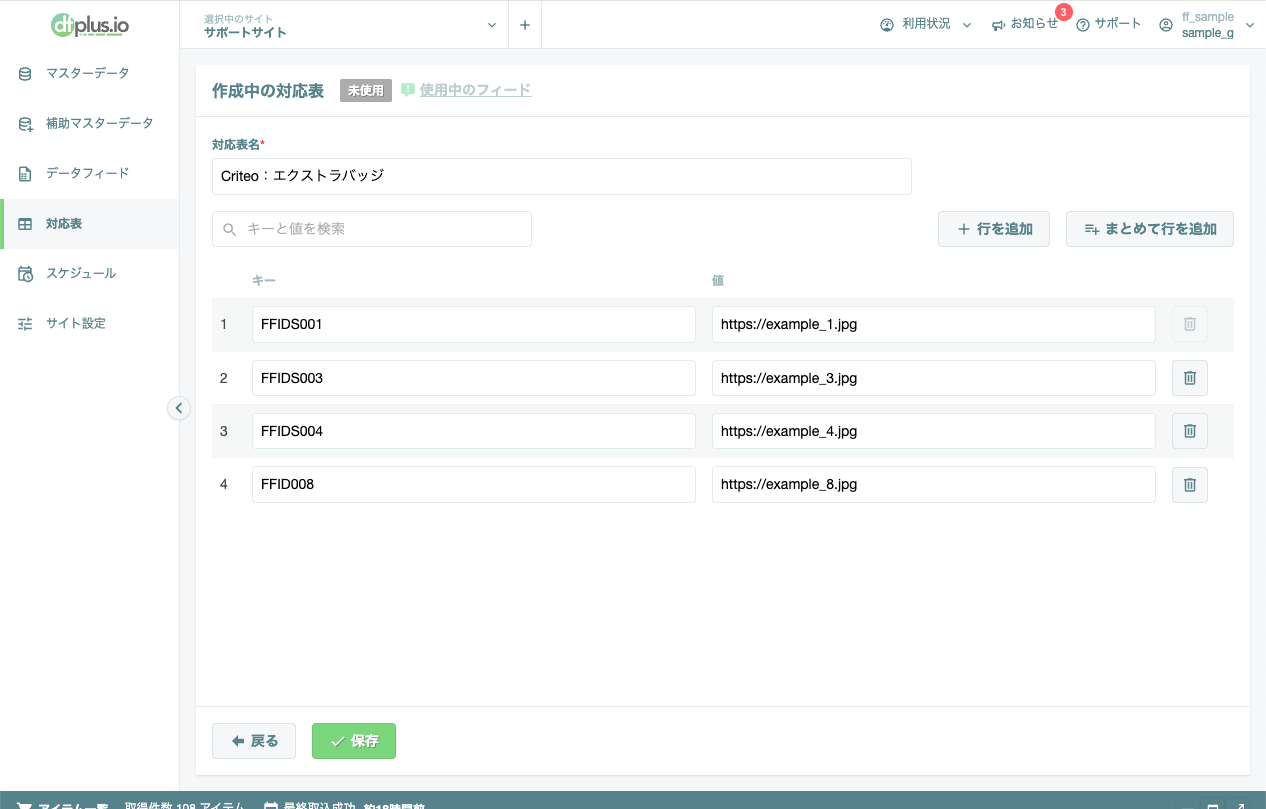Click the megaphone icon beside お知らせ

(998, 25)
